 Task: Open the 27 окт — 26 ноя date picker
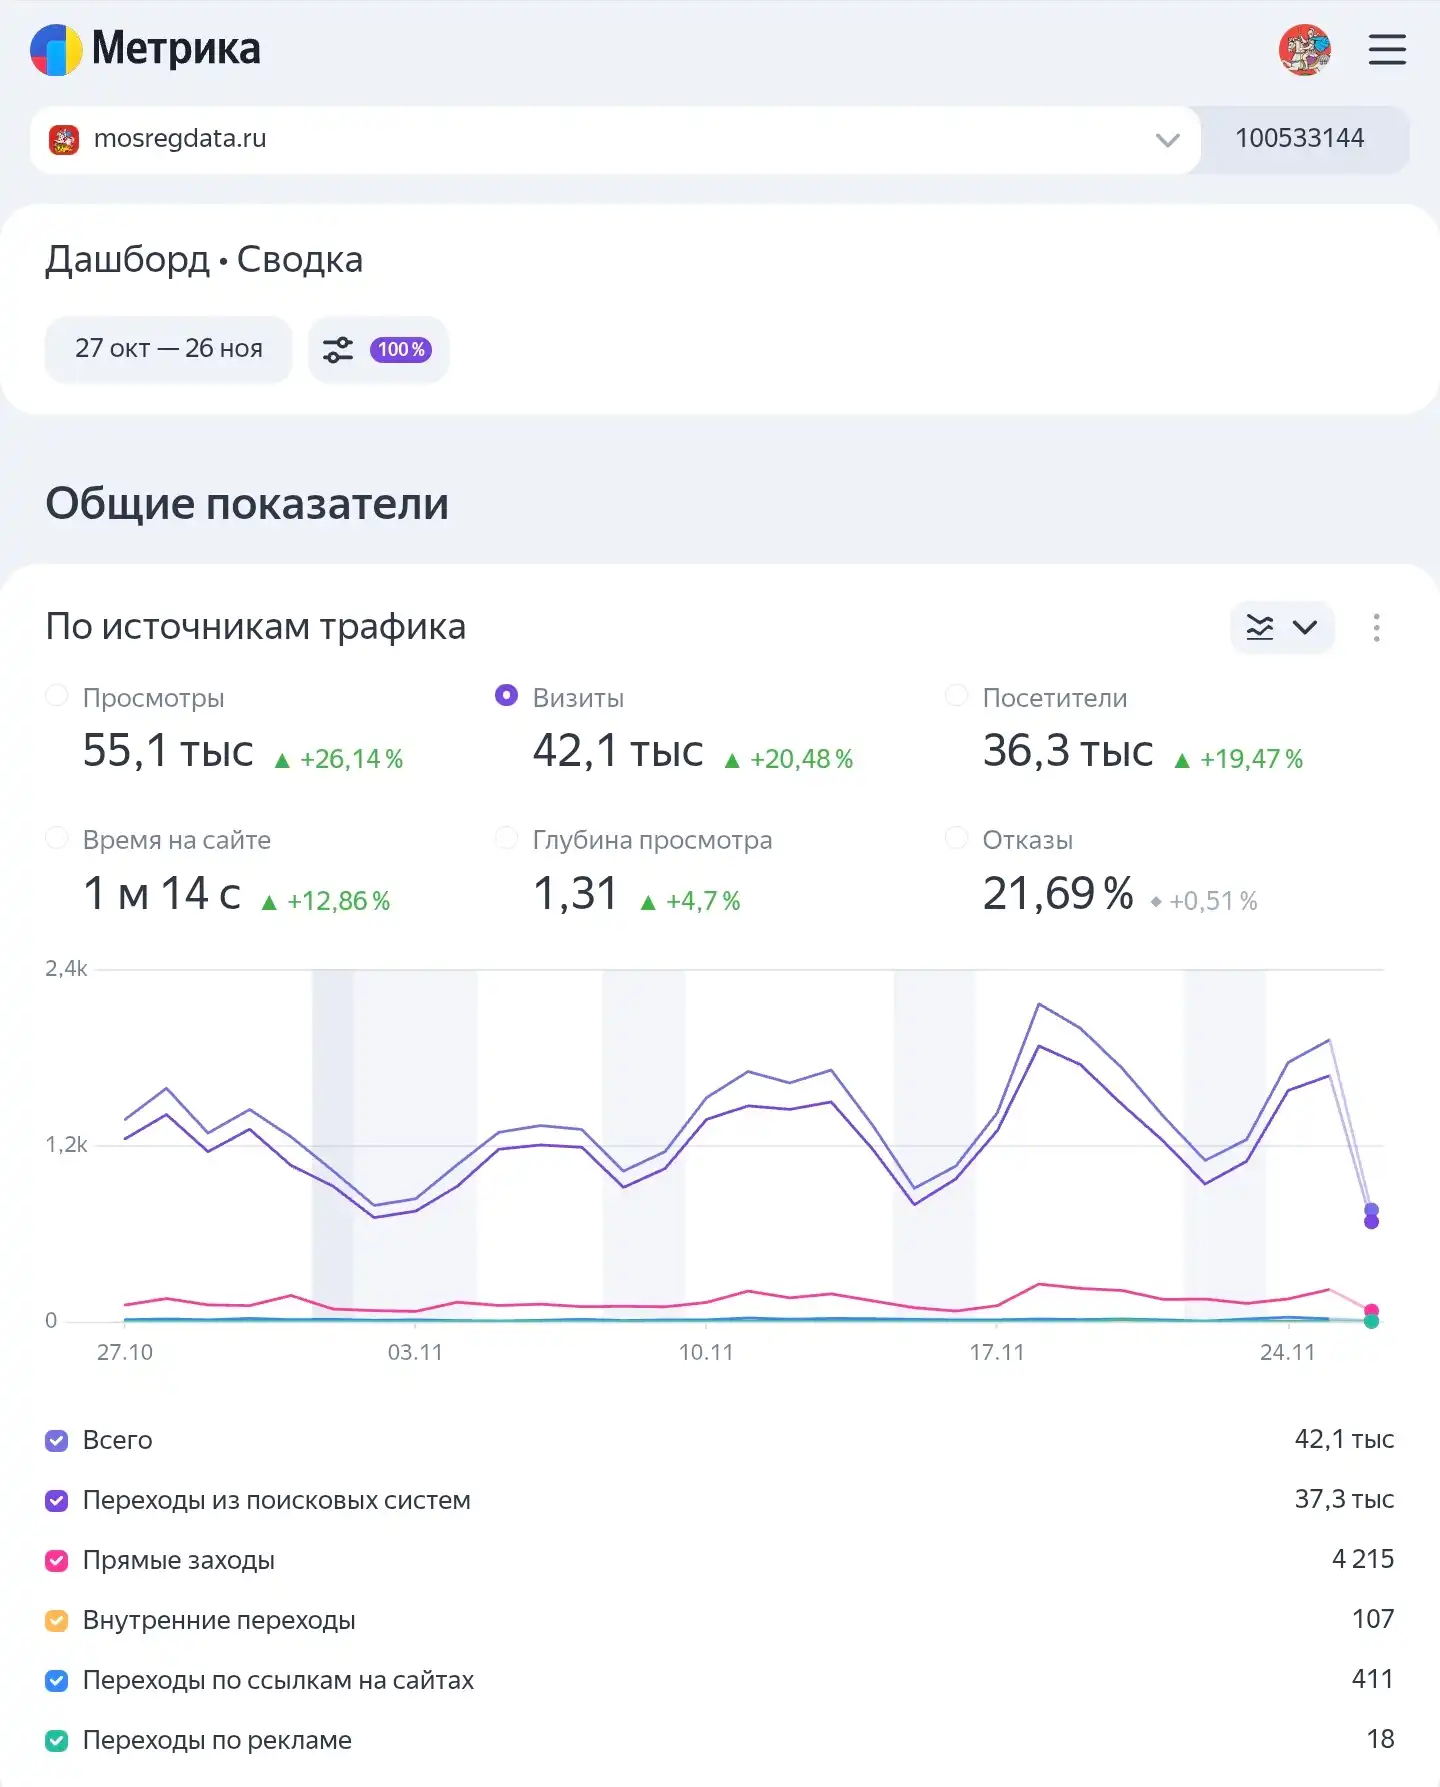[x=168, y=349]
